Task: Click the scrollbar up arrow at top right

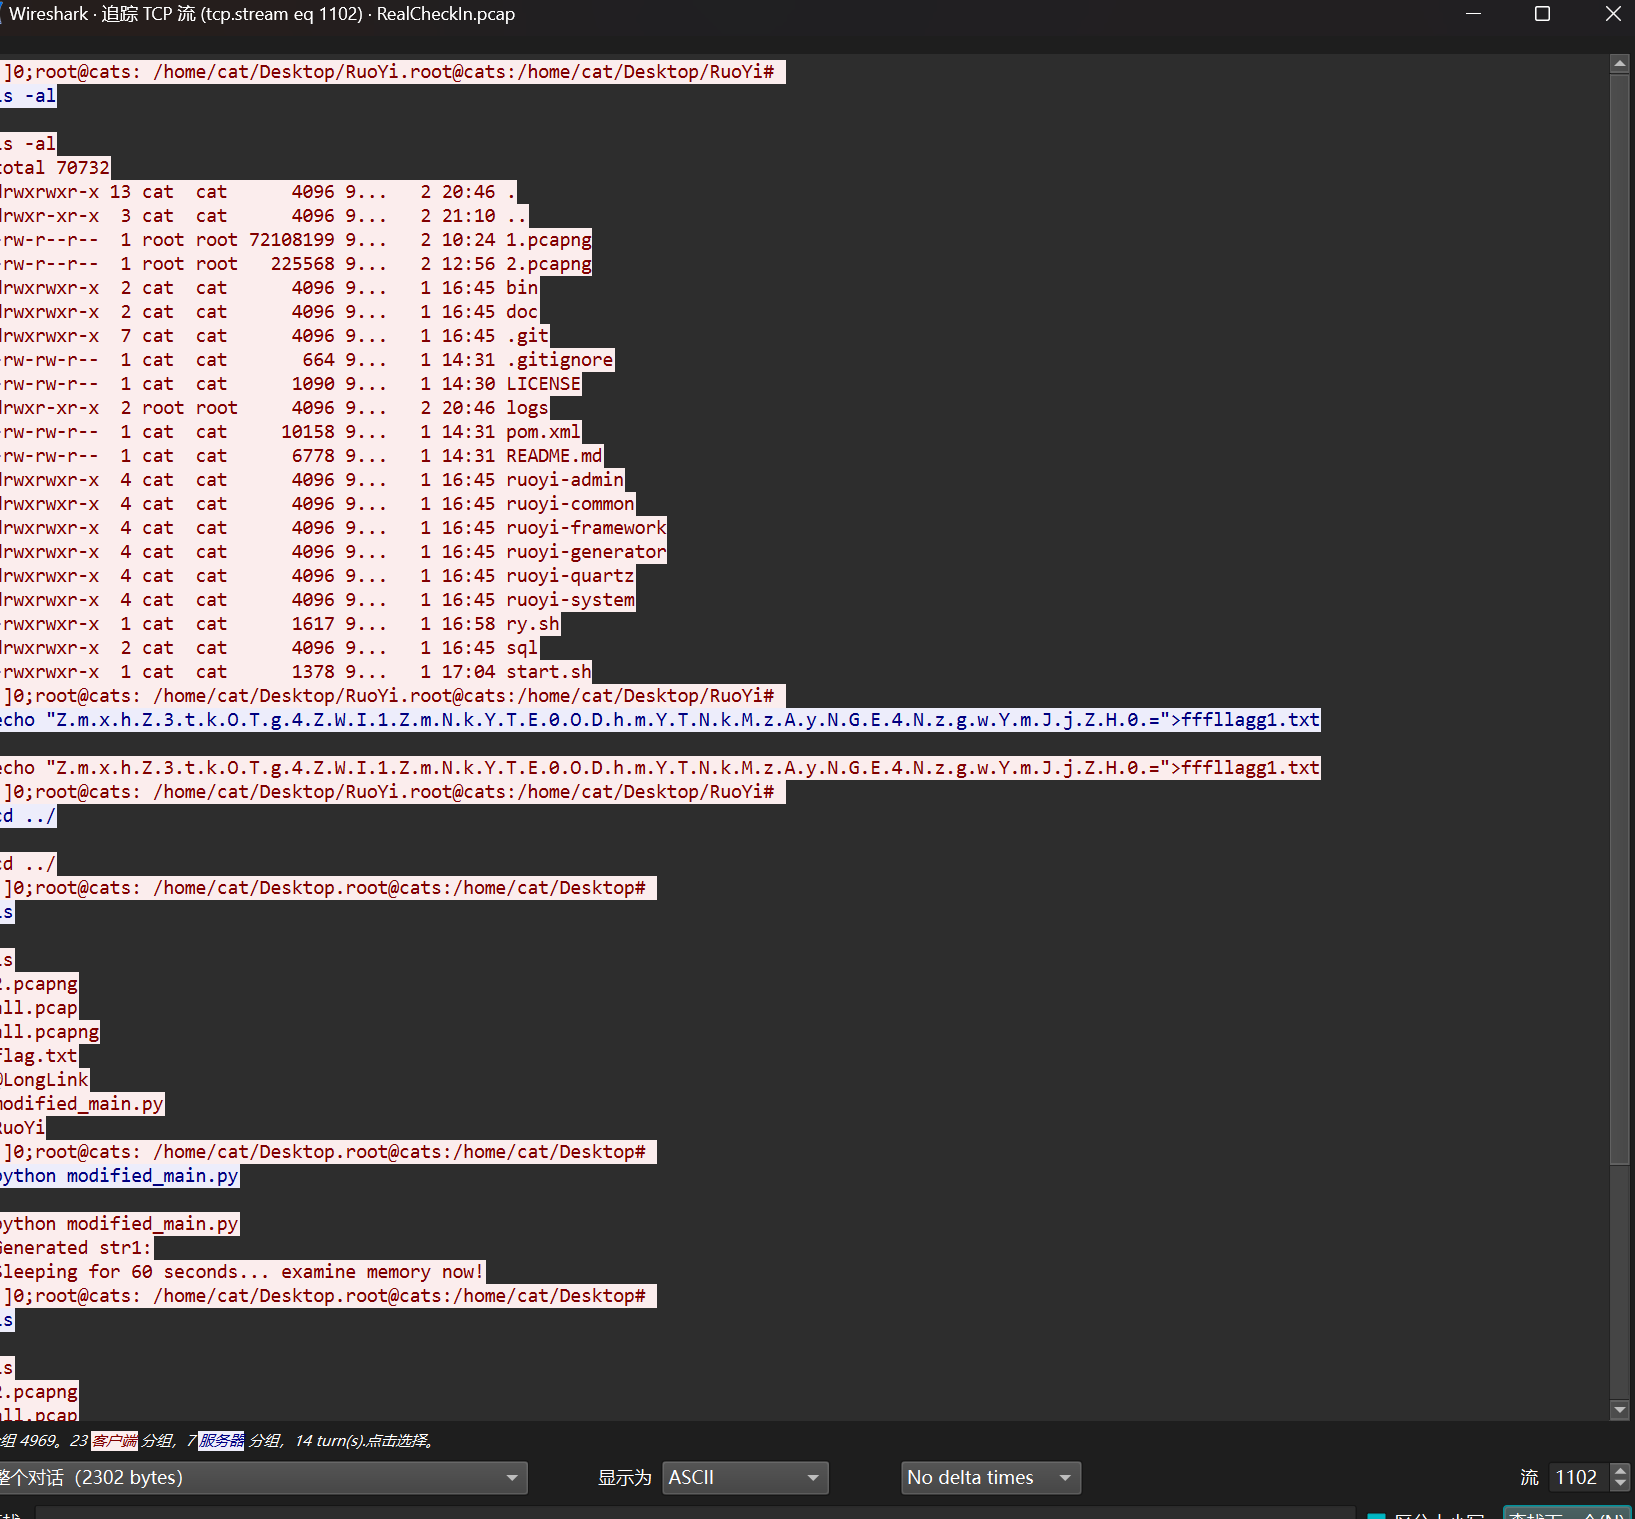Action: coord(1620,63)
